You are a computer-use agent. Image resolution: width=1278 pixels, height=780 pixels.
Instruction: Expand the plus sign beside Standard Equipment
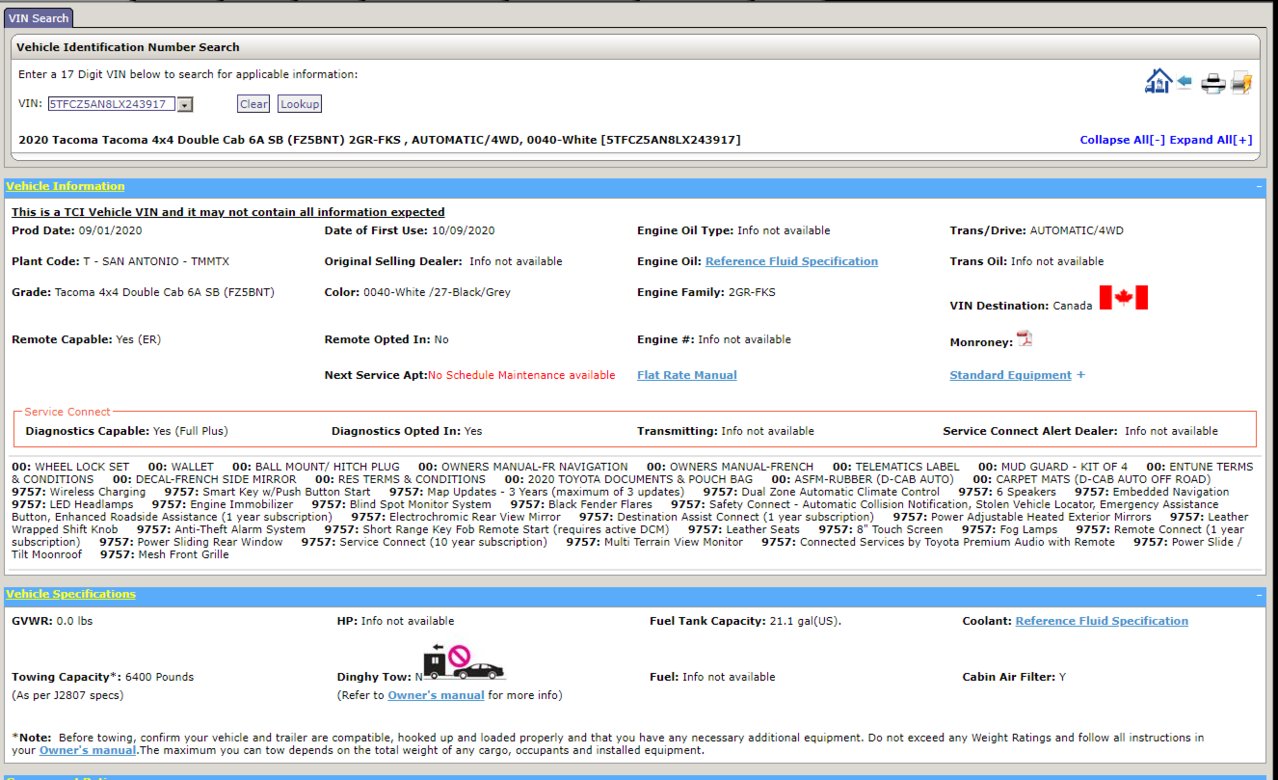(1081, 375)
